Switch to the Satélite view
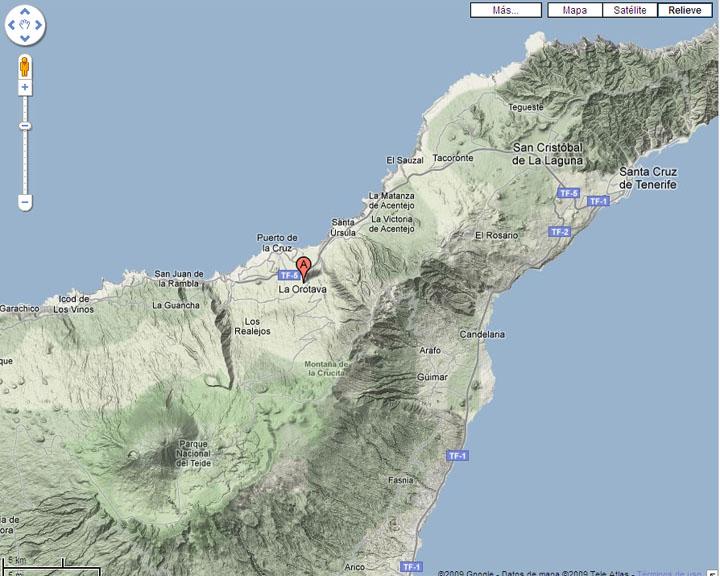 630,10
